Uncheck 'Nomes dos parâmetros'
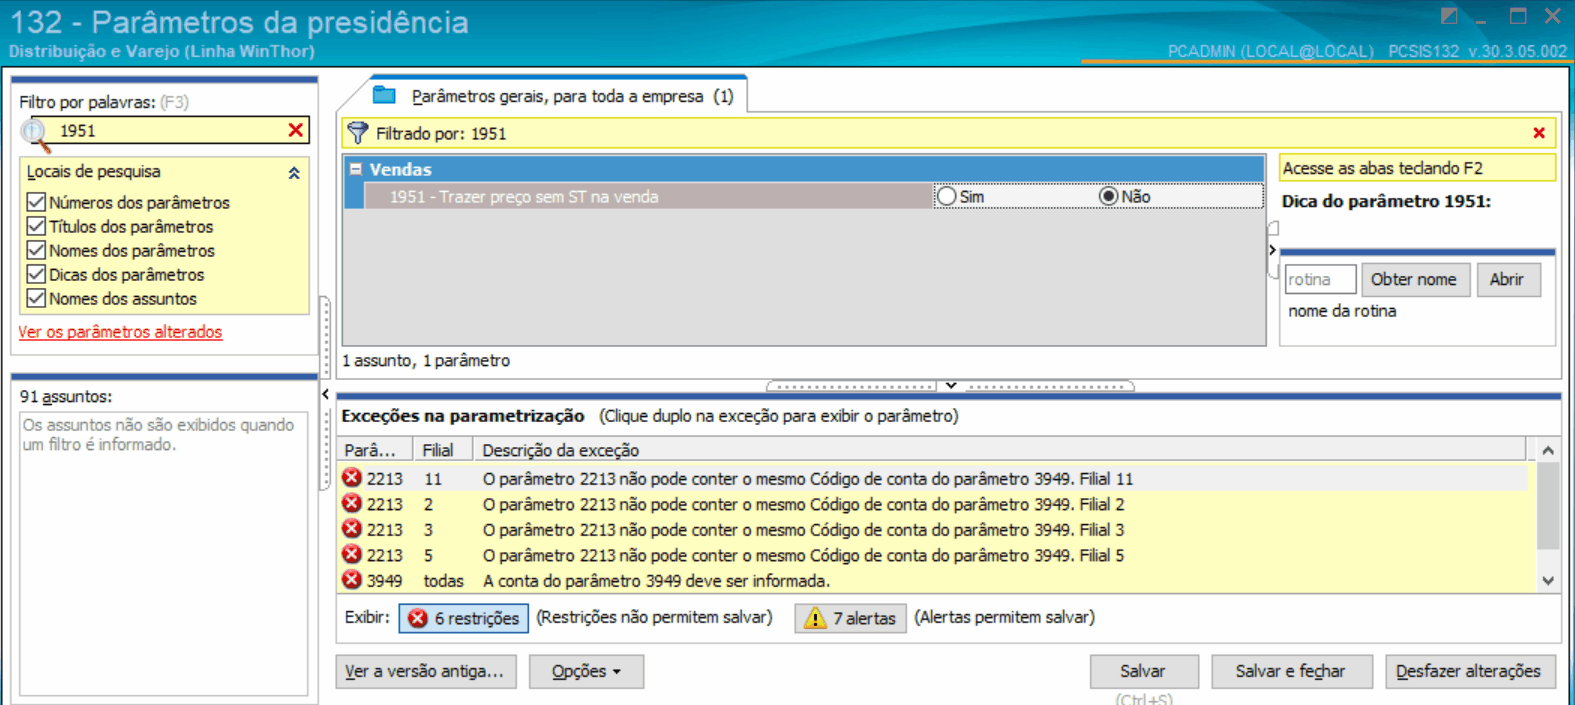The image size is (1575, 705). click(36, 250)
